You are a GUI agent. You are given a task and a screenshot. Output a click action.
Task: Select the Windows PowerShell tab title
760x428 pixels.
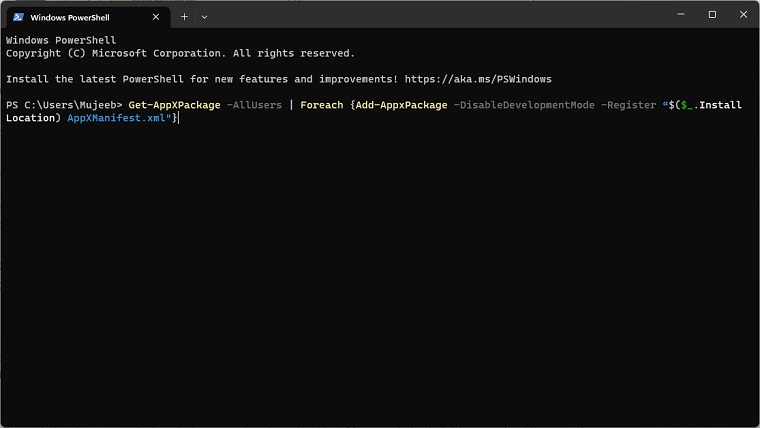point(70,17)
